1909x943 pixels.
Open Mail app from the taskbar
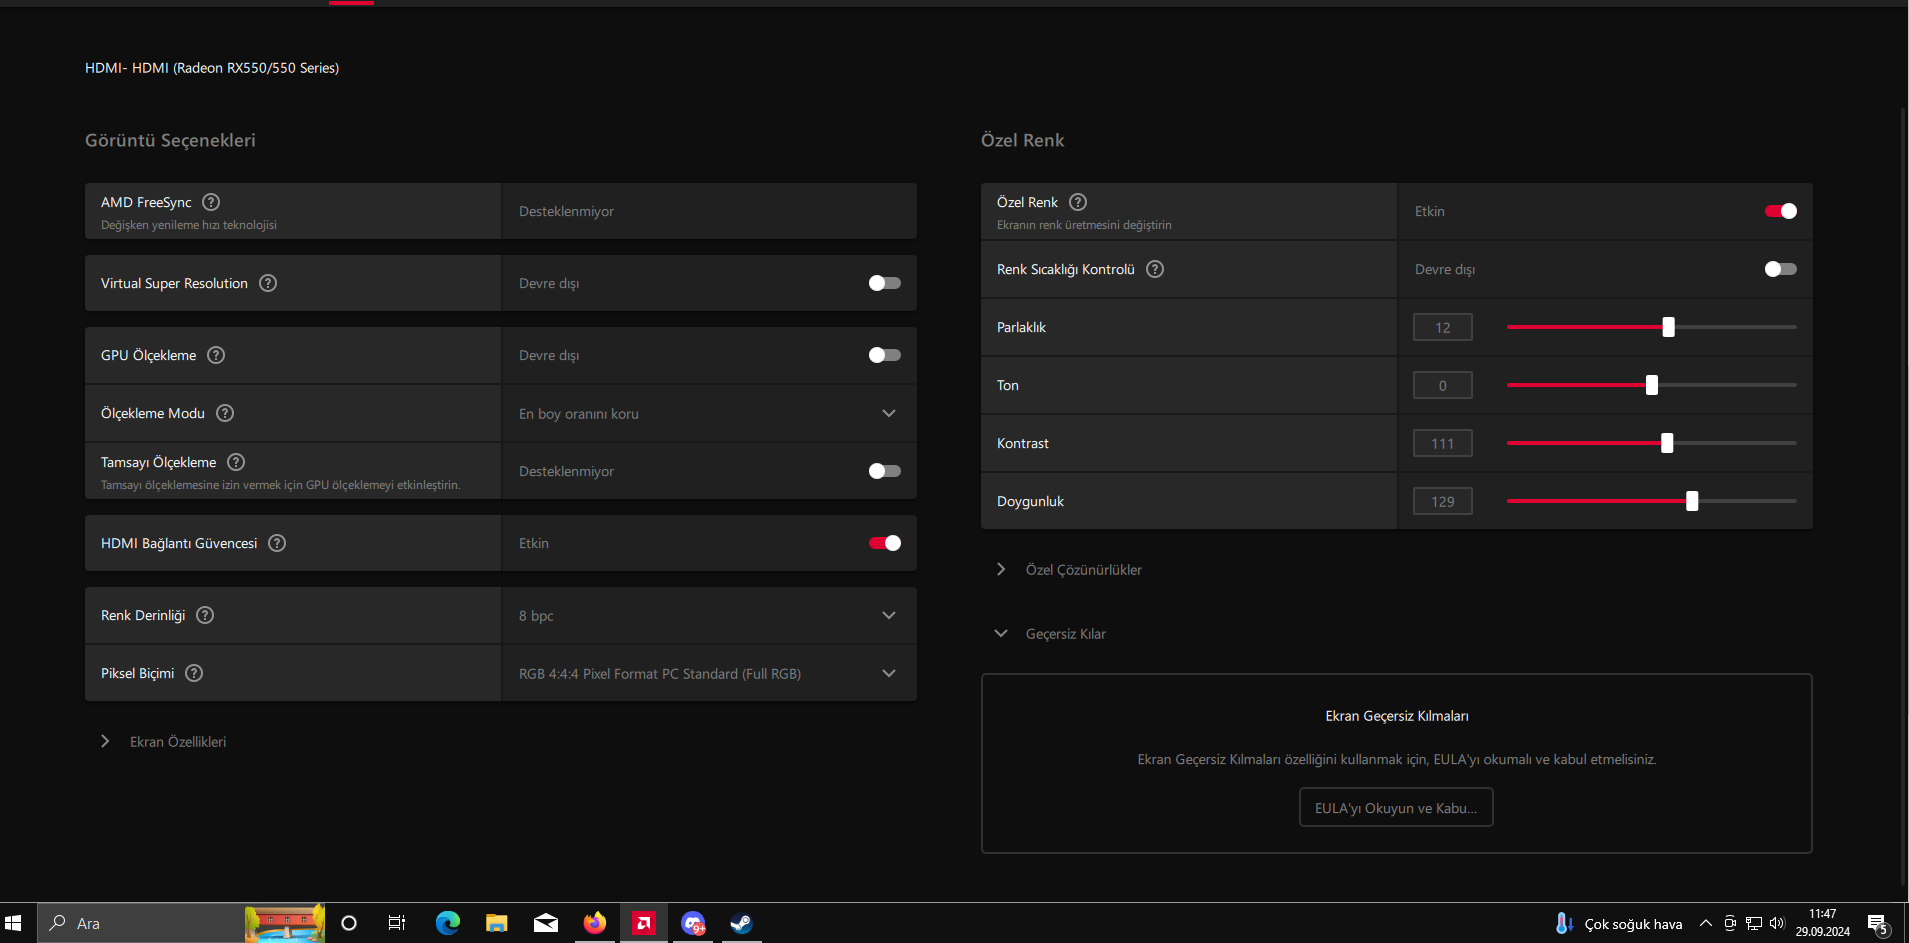point(546,923)
